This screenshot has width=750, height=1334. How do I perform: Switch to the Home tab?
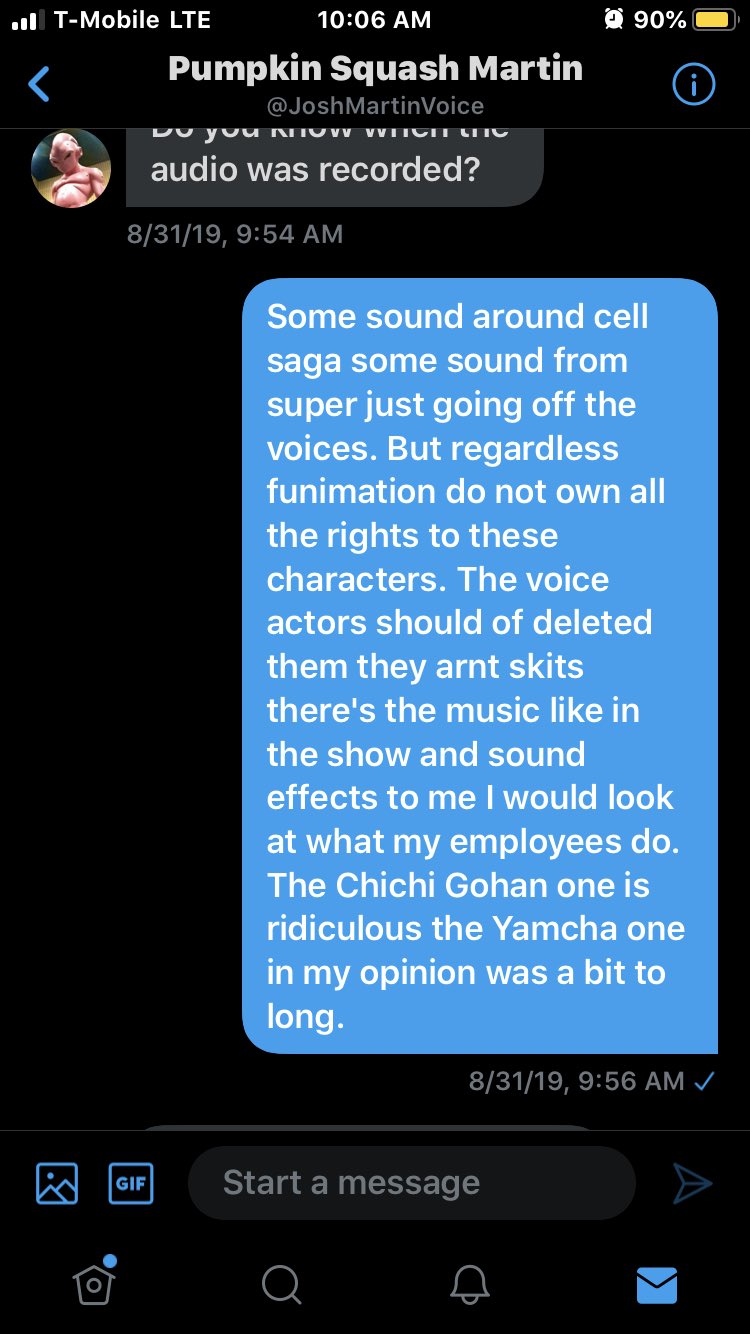point(94,1282)
